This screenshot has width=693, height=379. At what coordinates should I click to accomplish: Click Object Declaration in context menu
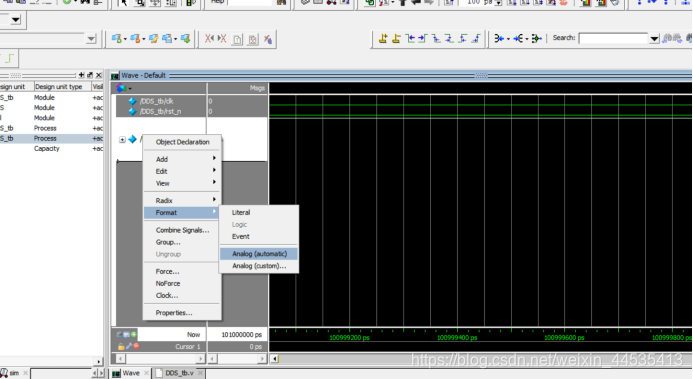click(182, 142)
